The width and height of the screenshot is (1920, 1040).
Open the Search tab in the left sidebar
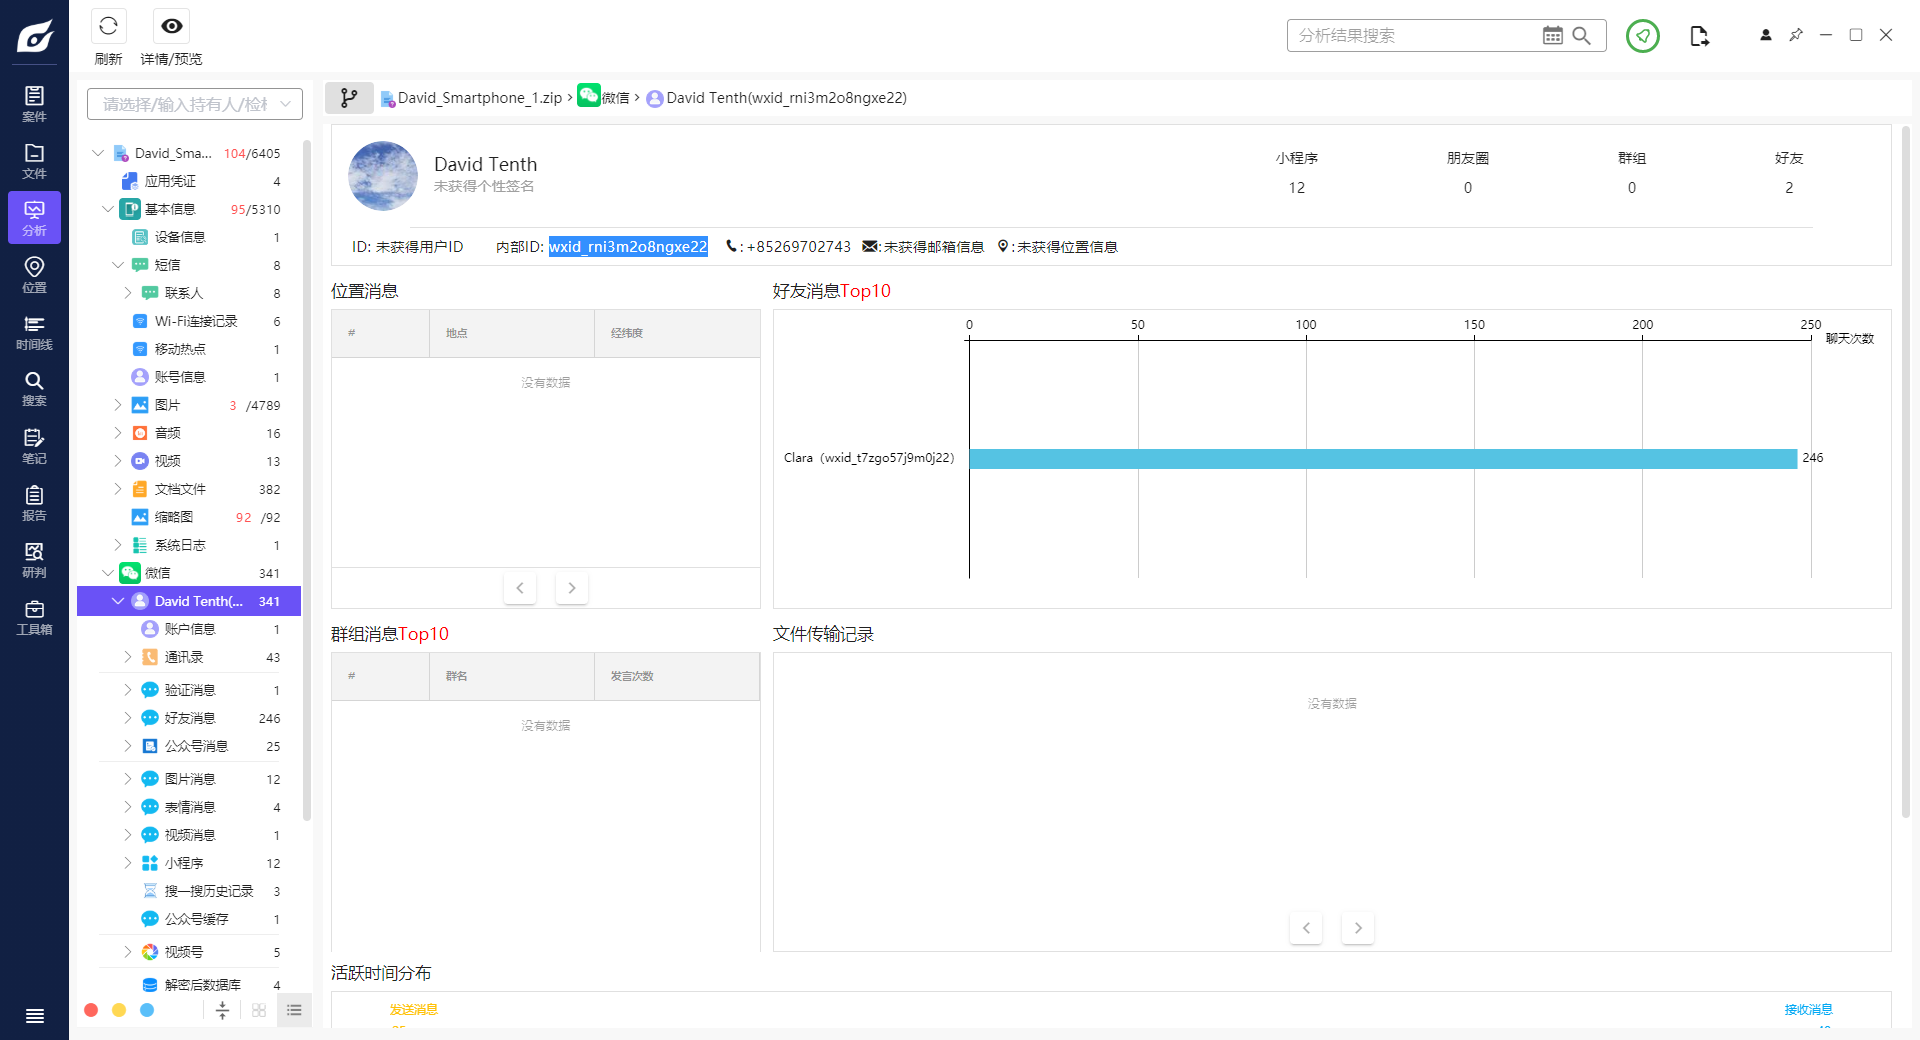34,389
